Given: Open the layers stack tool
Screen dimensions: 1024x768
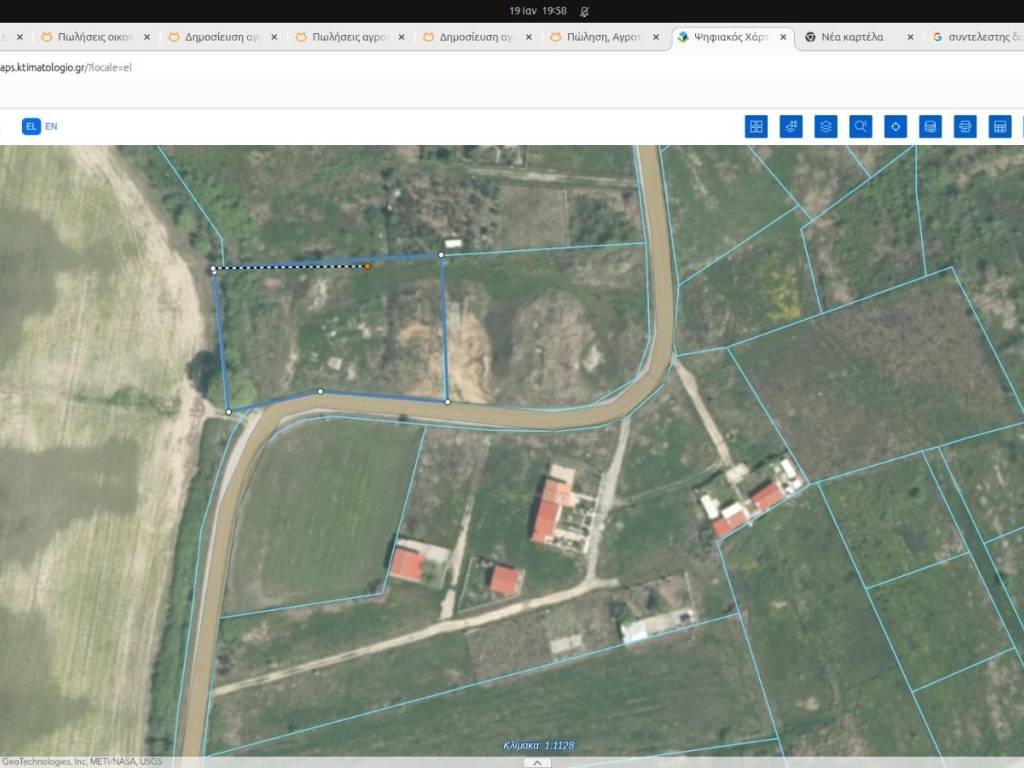Looking at the screenshot, I should [825, 127].
